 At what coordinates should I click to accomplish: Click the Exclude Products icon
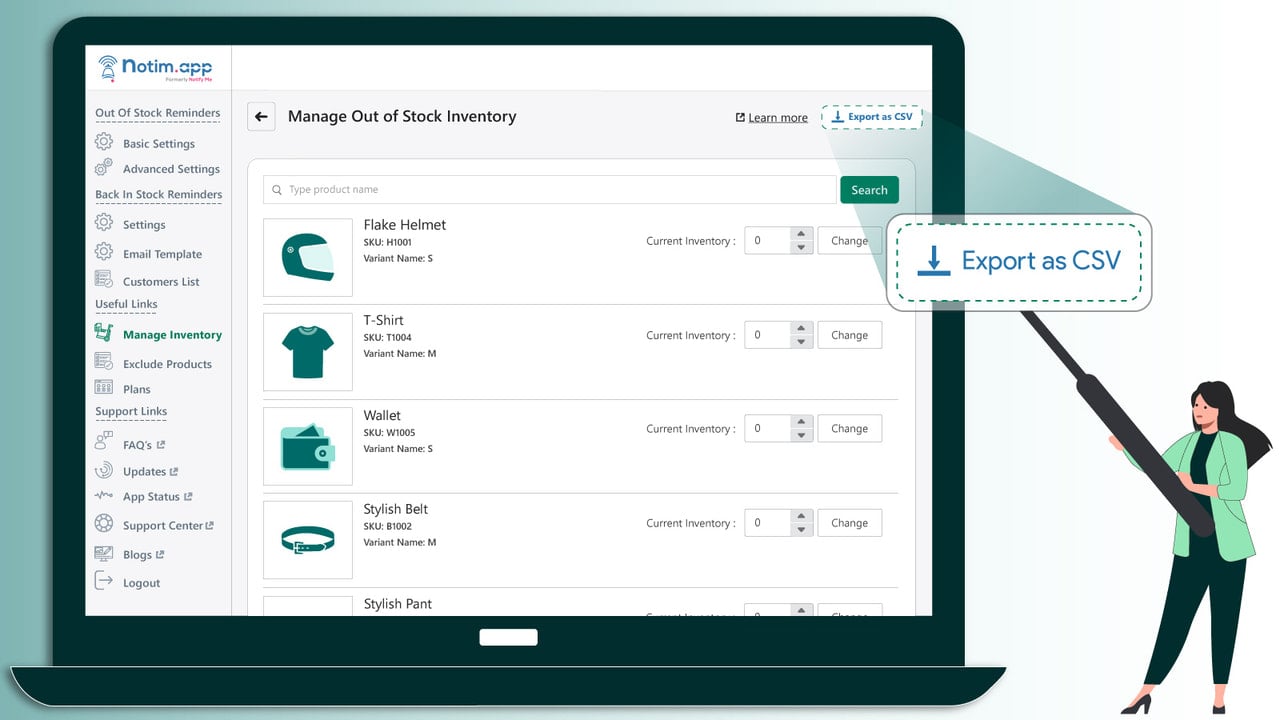pos(104,362)
